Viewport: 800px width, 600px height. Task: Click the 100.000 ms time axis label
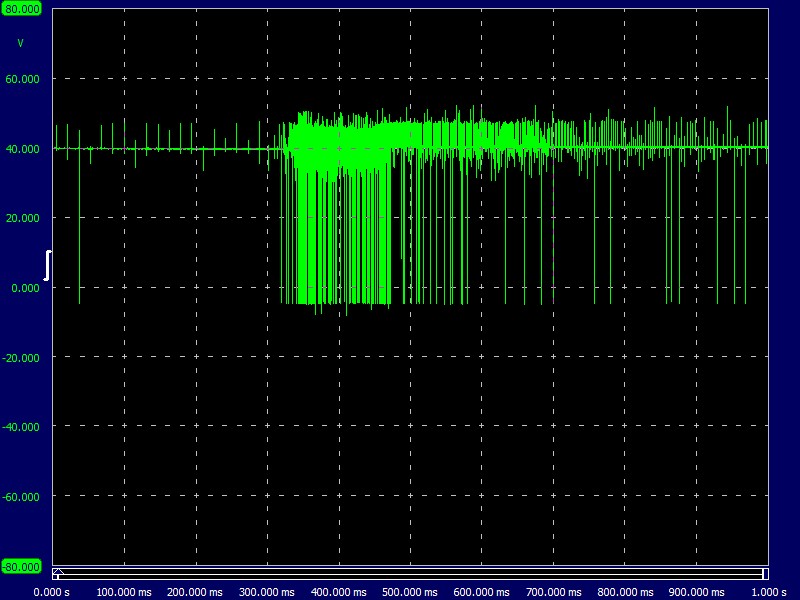click(x=124, y=592)
